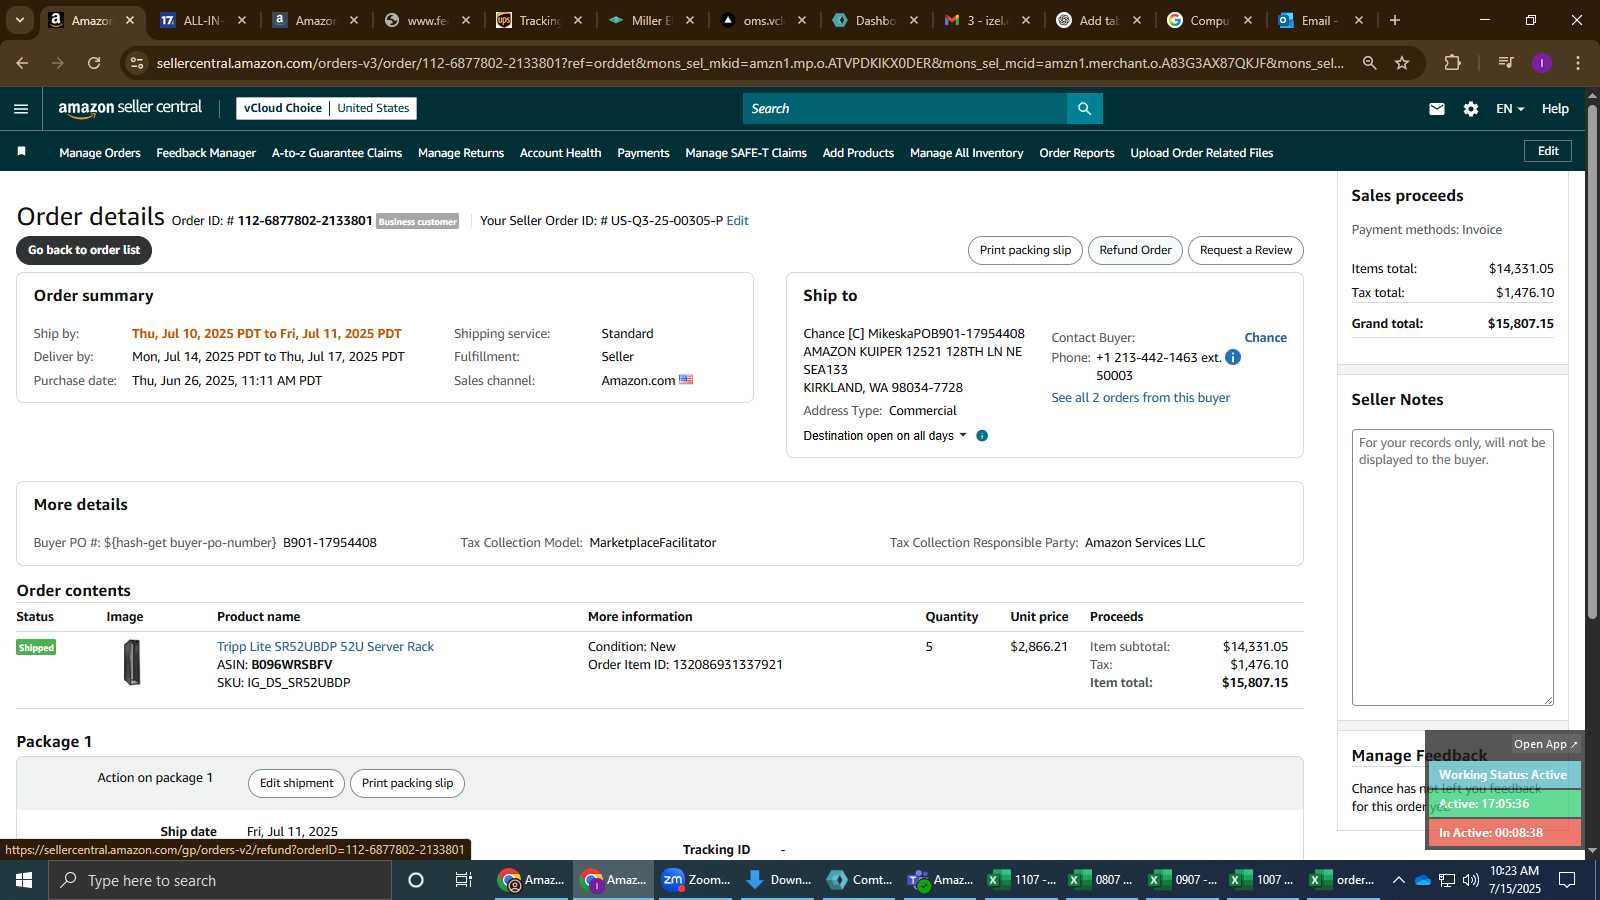Click Open App on the tracker widget
Viewport: 1600px width, 900px height.
click(x=1545, y=744)
